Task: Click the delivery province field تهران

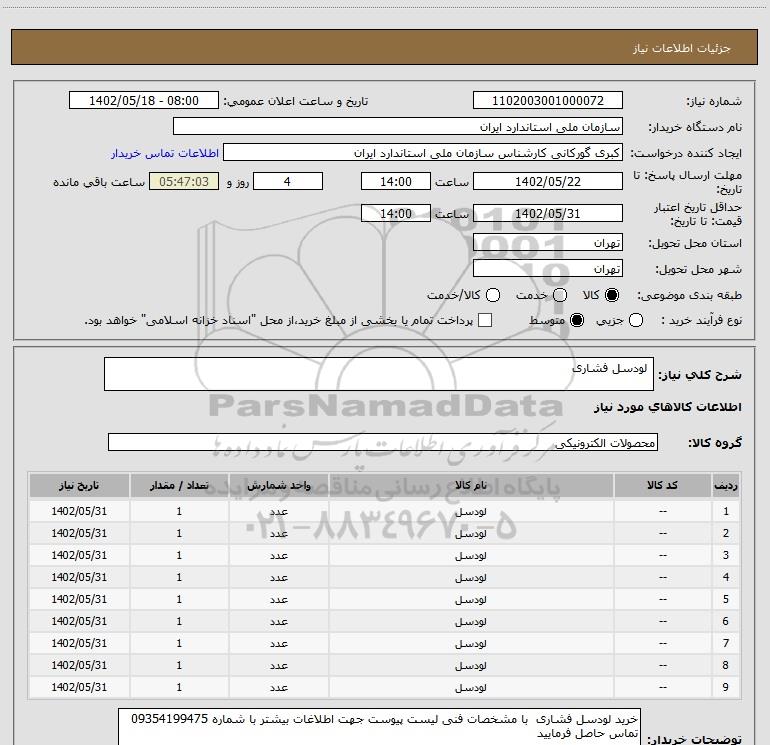Action: 548,243
